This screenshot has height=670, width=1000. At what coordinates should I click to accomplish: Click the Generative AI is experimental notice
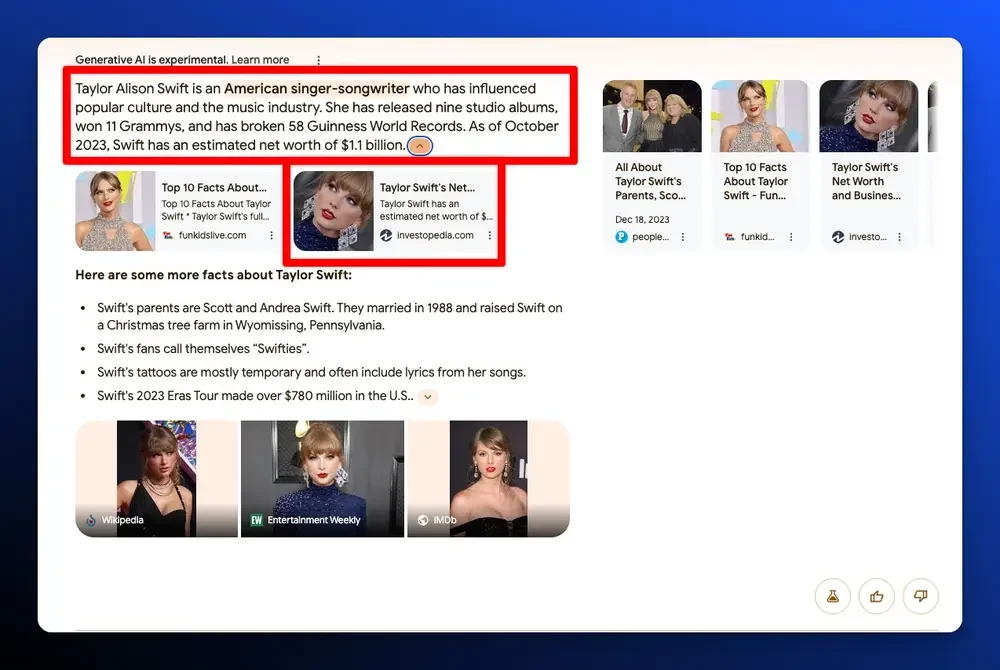(151, 60)
